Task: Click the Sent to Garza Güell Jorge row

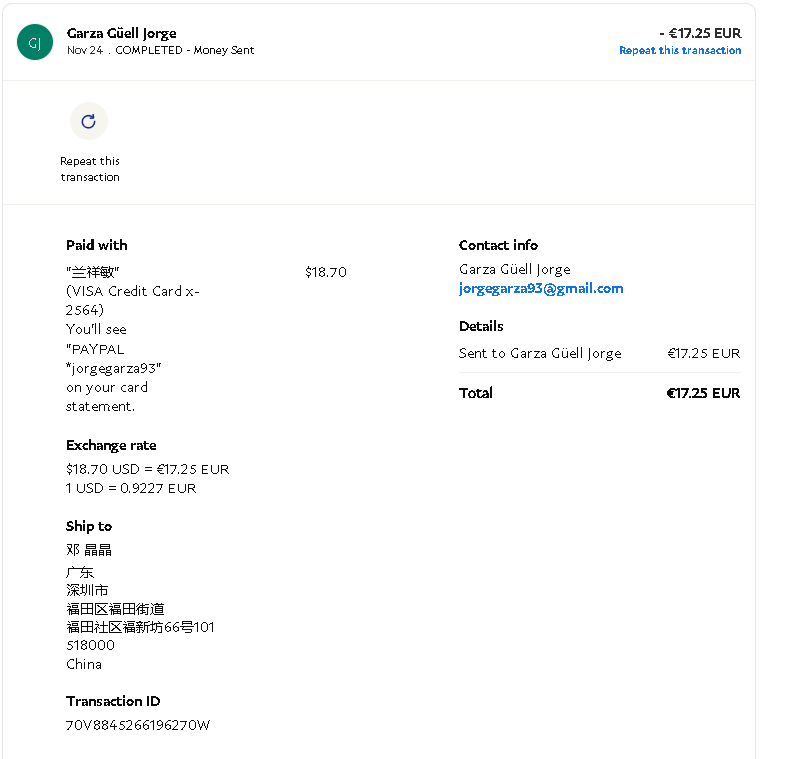Action: (540, 353)
